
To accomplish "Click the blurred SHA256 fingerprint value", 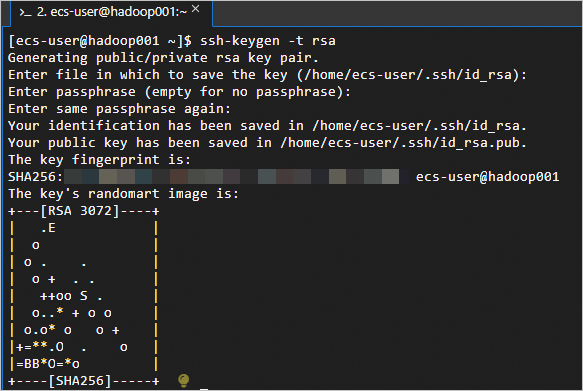I will coord(236,177).
